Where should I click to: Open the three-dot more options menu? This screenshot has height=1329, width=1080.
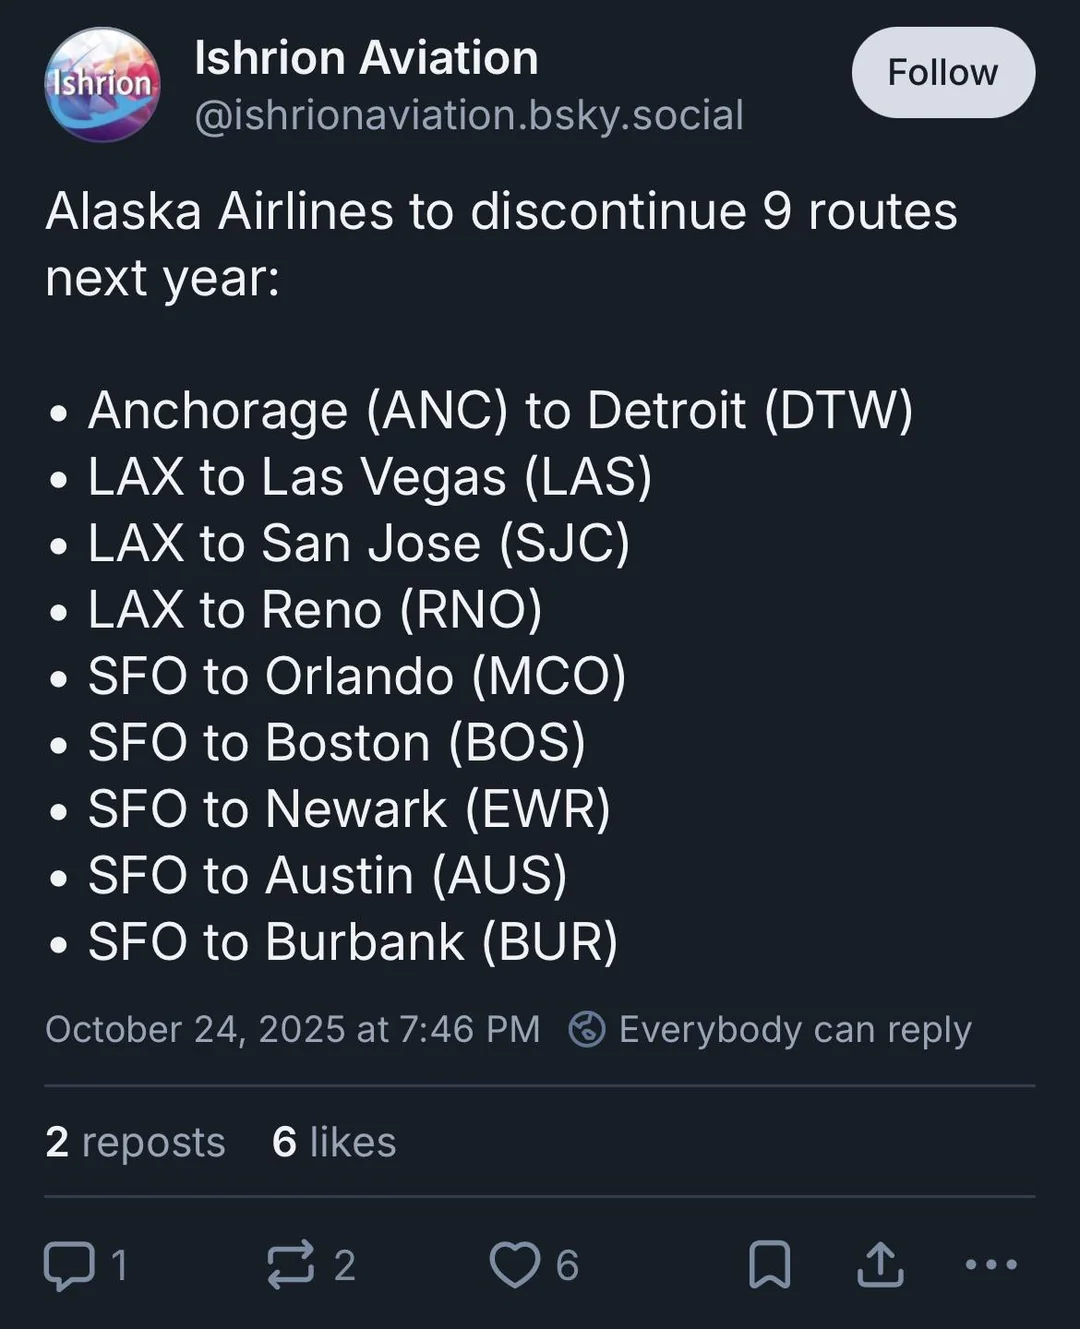tap(990, 1265)
